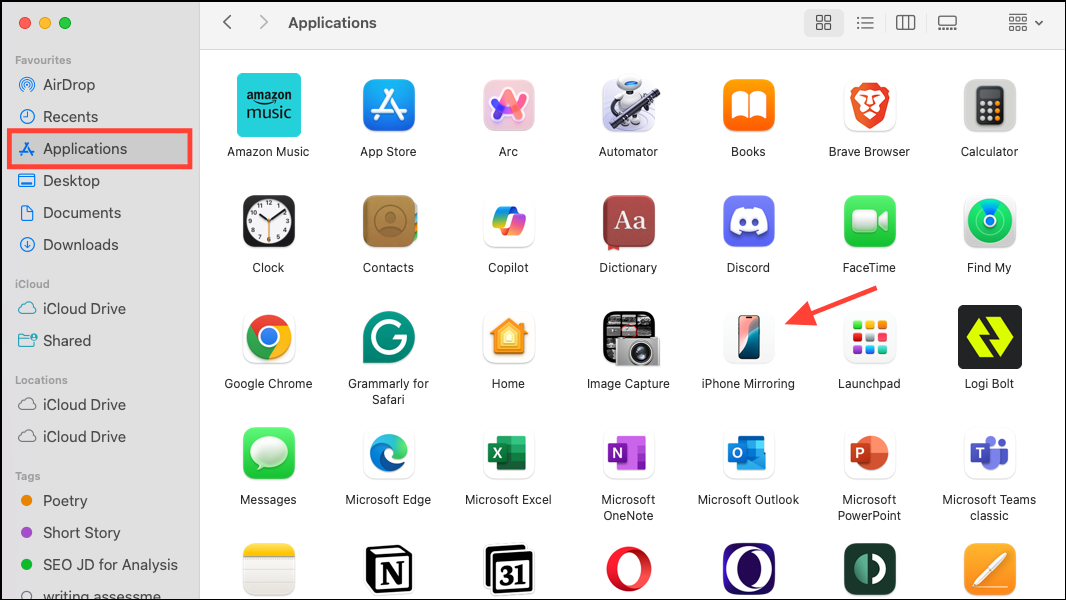Screen dimensions: 1066x600
Task: Open the Home app icon
Action: click(509, 337)
